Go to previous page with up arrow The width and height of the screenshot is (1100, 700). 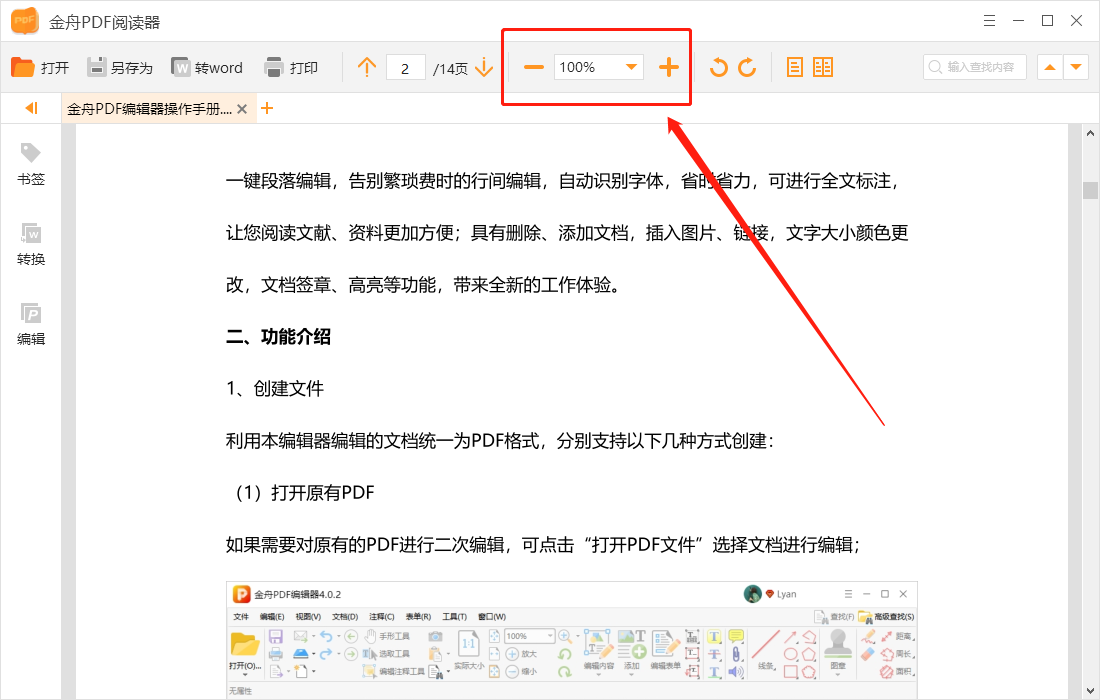(x=366, y=67)
